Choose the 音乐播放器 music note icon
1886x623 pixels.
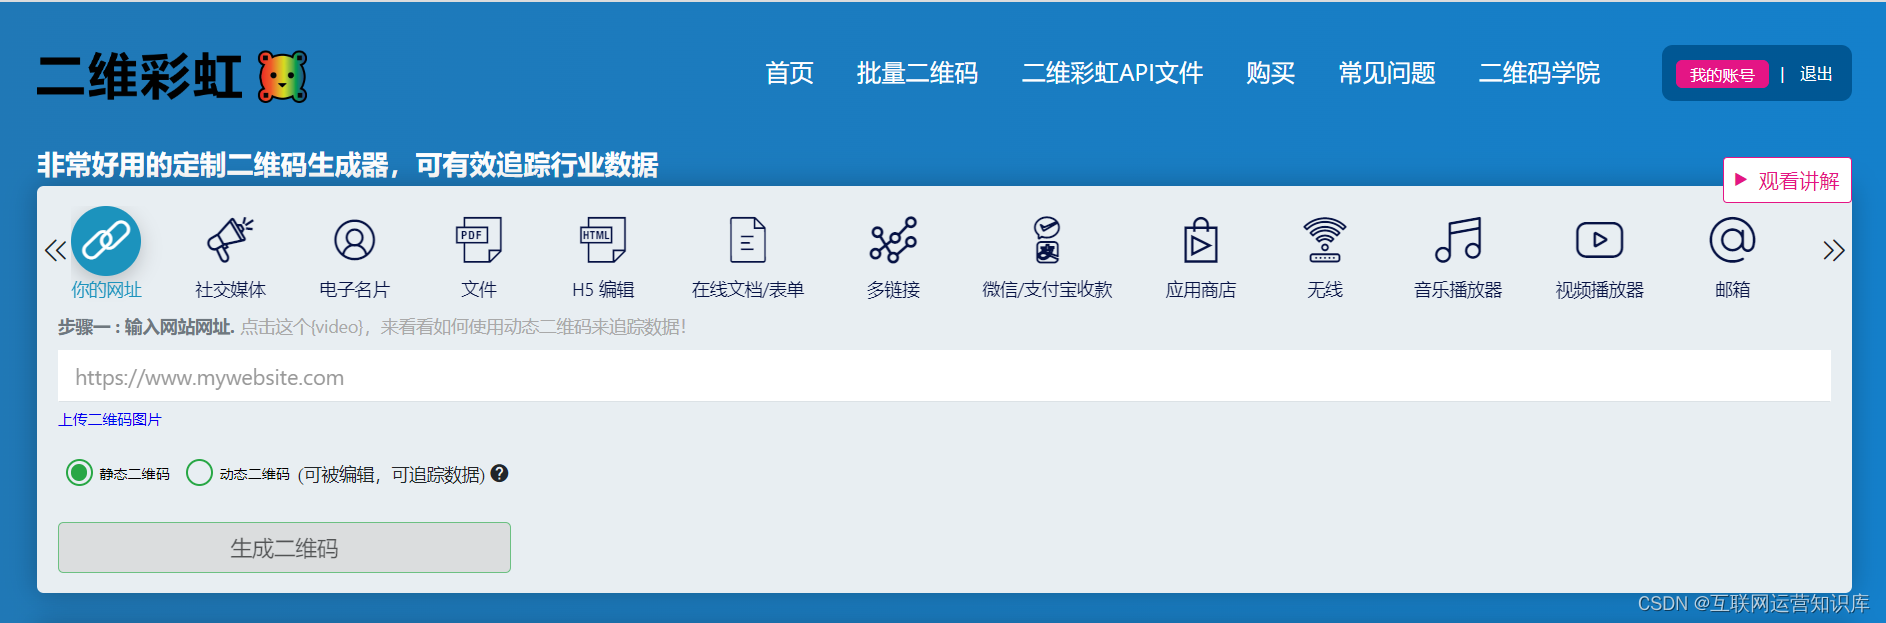click(x=1458, y=240)
